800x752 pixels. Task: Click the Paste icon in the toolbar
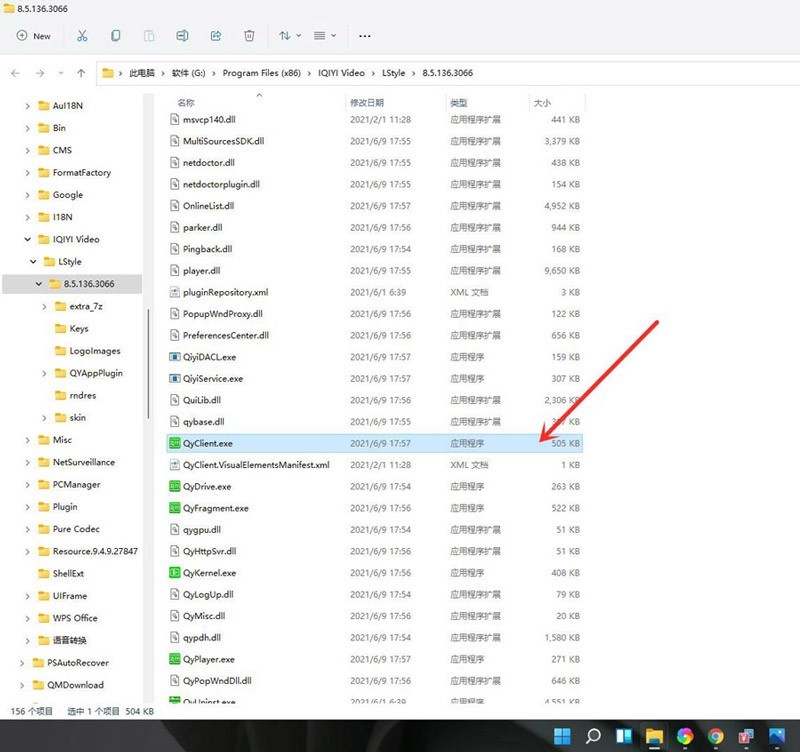(x=148, y=36)
